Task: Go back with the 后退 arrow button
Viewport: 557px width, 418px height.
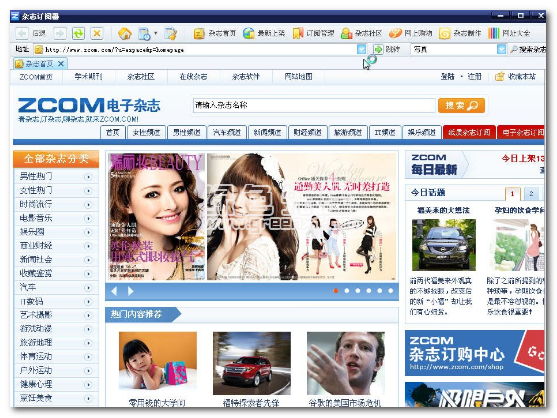Action: pos(22,34)
